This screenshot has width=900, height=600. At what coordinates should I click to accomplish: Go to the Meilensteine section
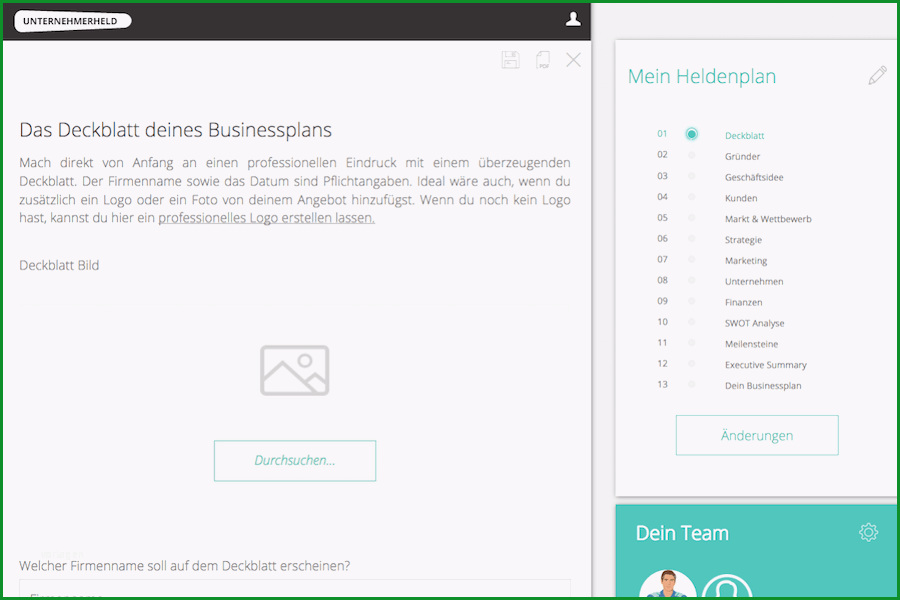coord(751,344)
